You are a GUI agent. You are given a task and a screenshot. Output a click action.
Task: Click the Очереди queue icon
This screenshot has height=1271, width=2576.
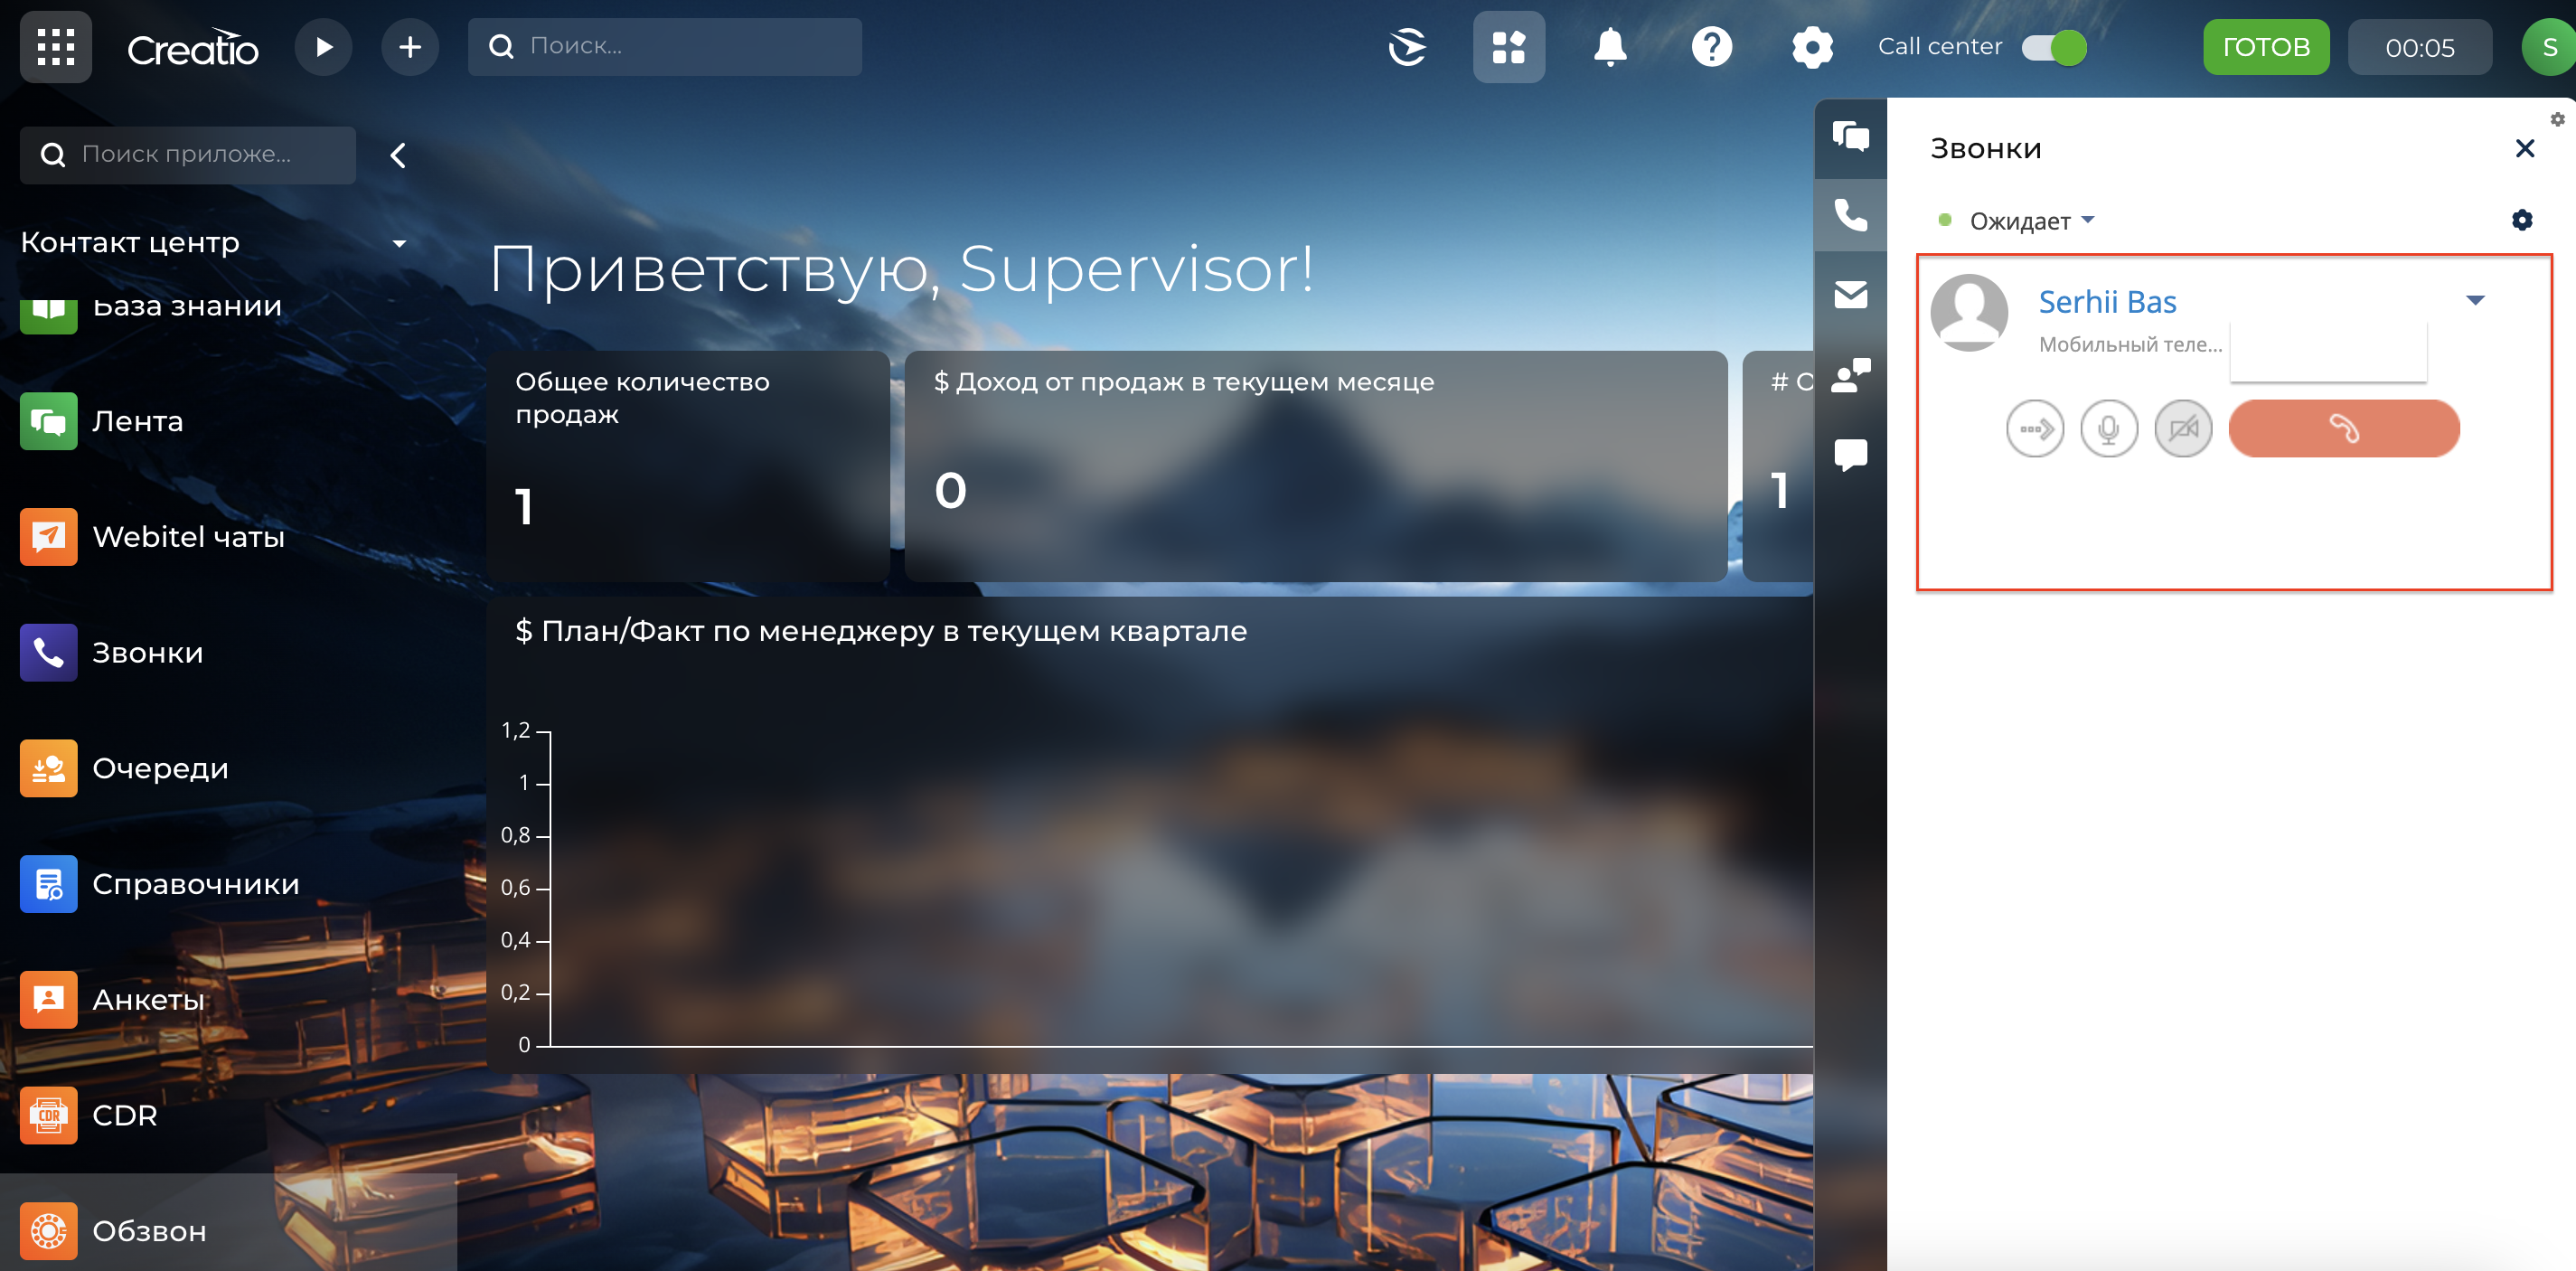49,768
